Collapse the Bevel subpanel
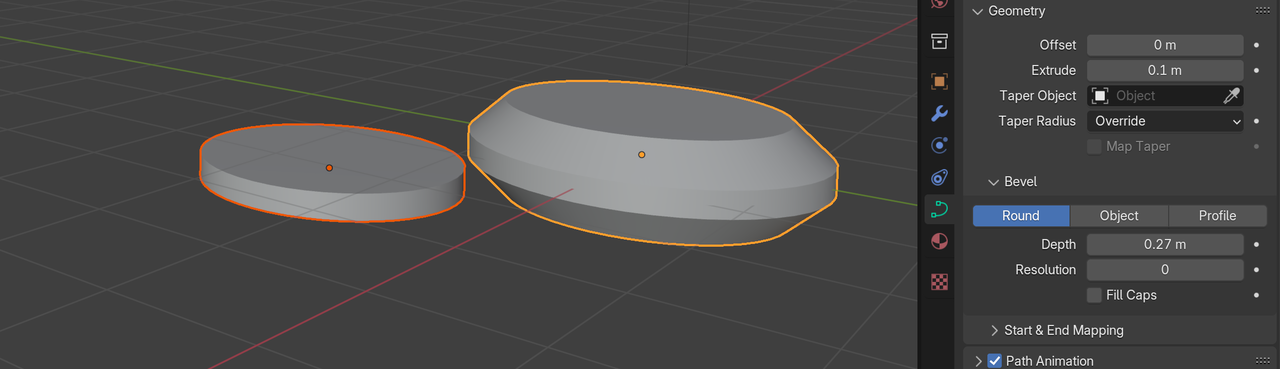Viewport: 1280px width, 369px height. 994,182
